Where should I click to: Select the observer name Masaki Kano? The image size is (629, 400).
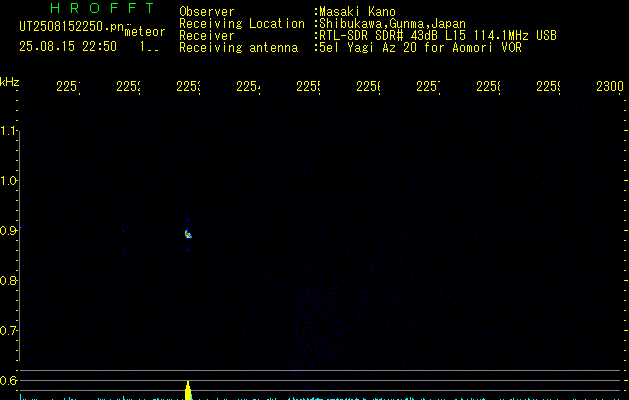pyautogui.click(x=357, y=12)
